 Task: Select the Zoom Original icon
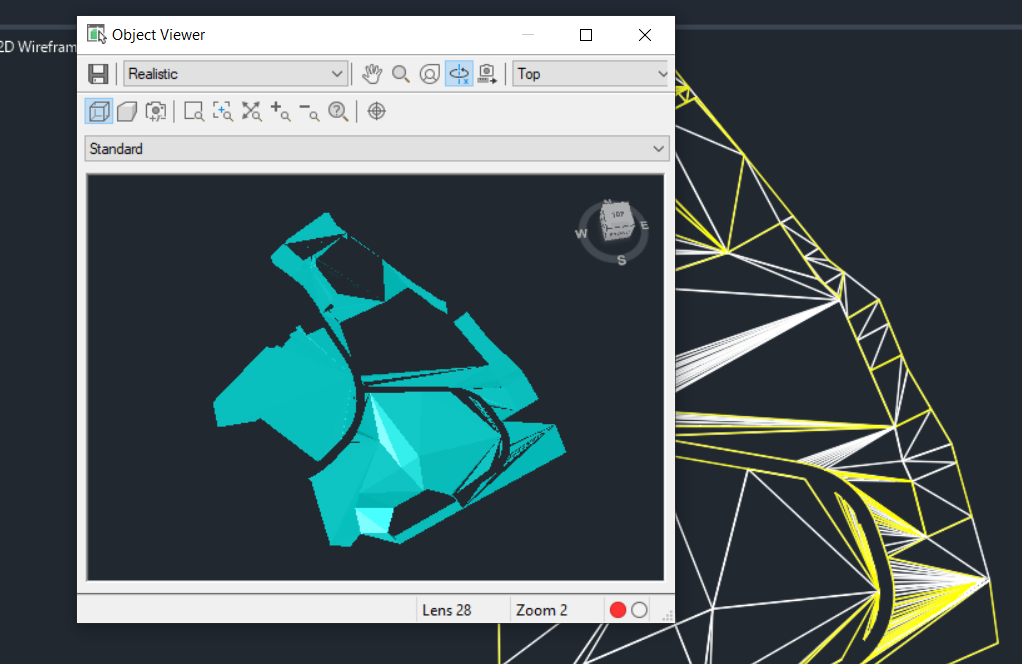(338, 111)
